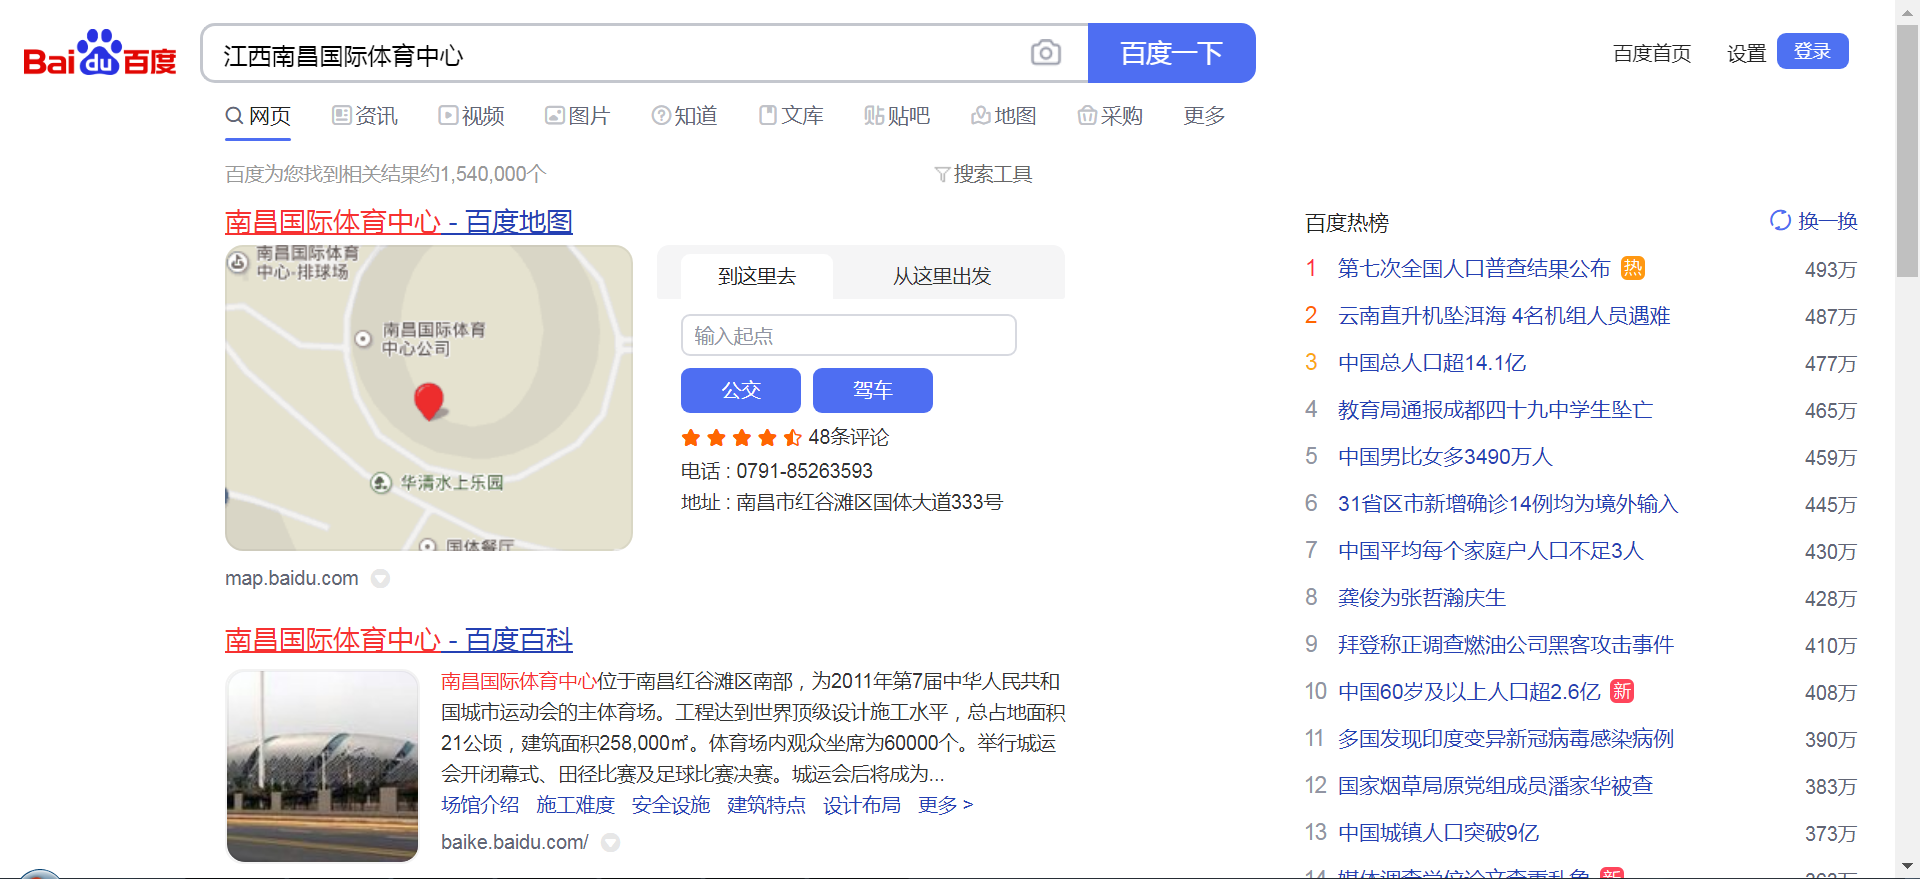Viewport: 1920px width, 879px height.
Task: Switch to 知道 tab
Action: click(x=684, y=116)
